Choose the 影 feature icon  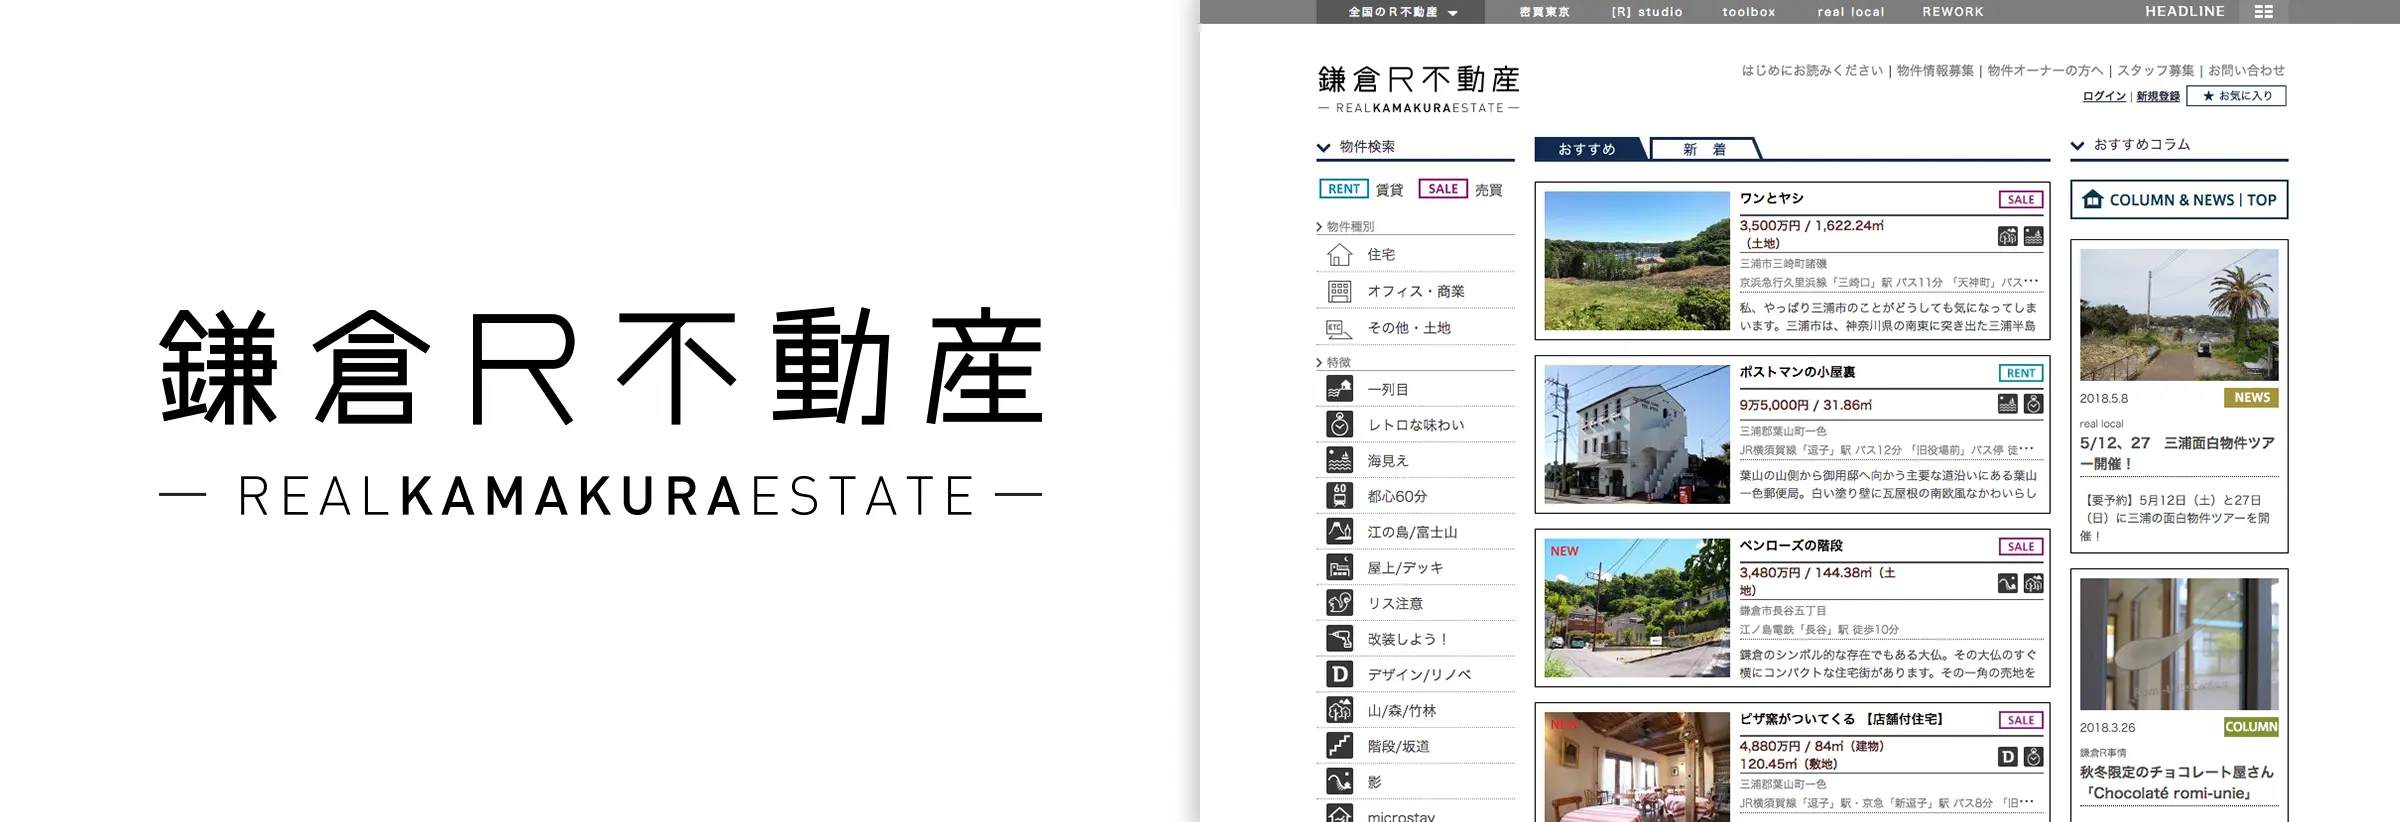pyautogui.click(x=1339, y=781)
